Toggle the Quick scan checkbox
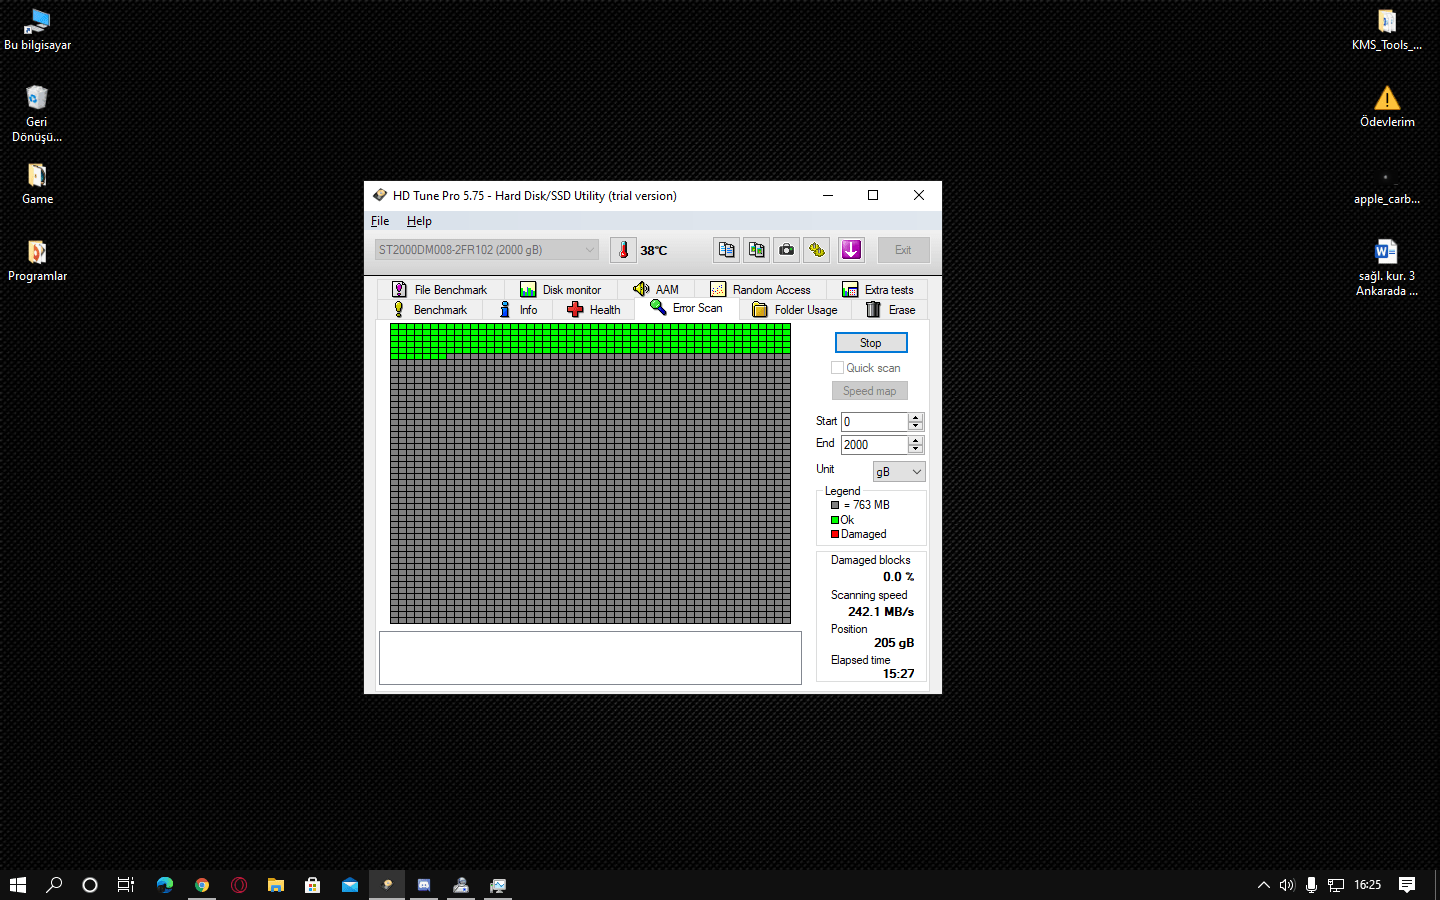Image resolution: width=1440 pixels, height=900 pixels. (x=837, y=368)
